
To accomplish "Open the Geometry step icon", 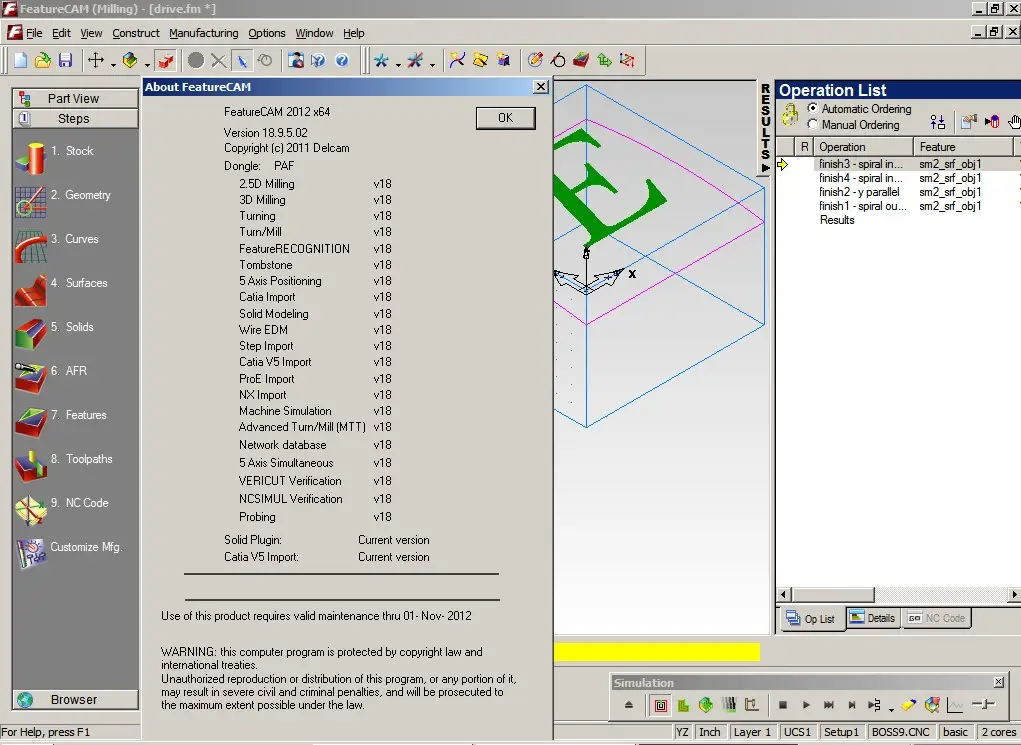I will pyautogui.click(x=30, y=202).
